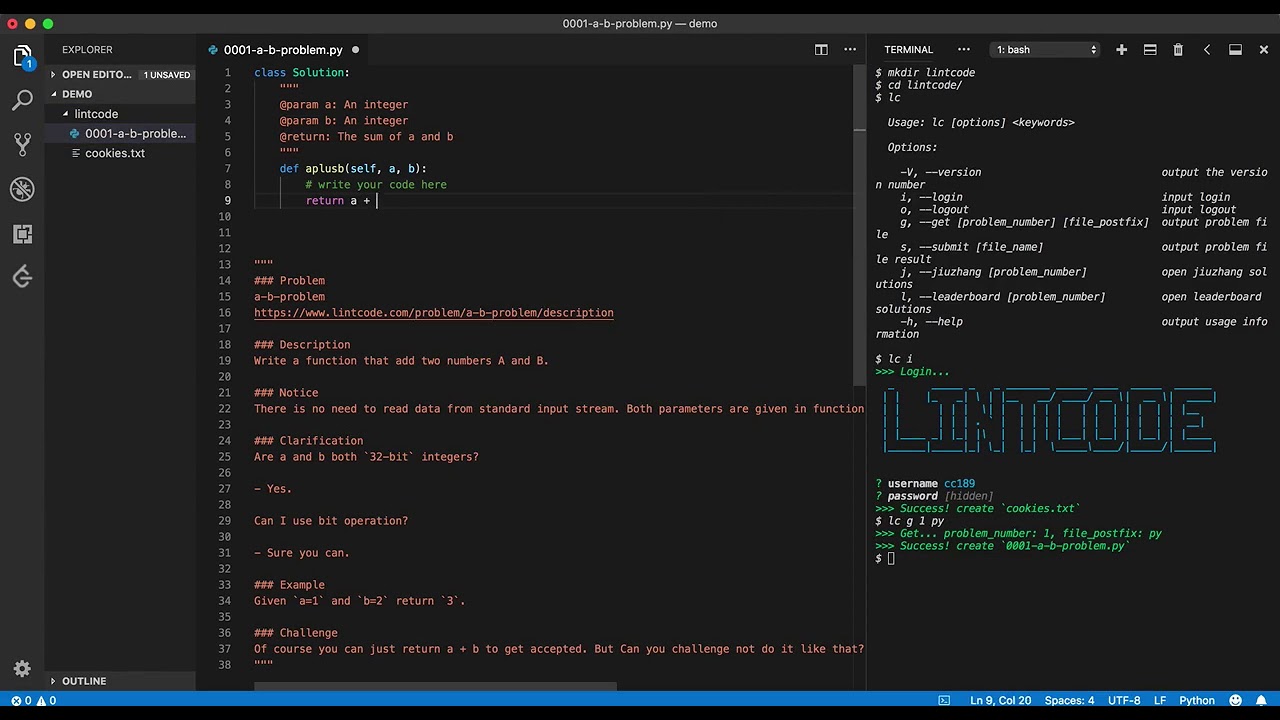Open the Source Control view
The image size is (1280, 720).
22,144
